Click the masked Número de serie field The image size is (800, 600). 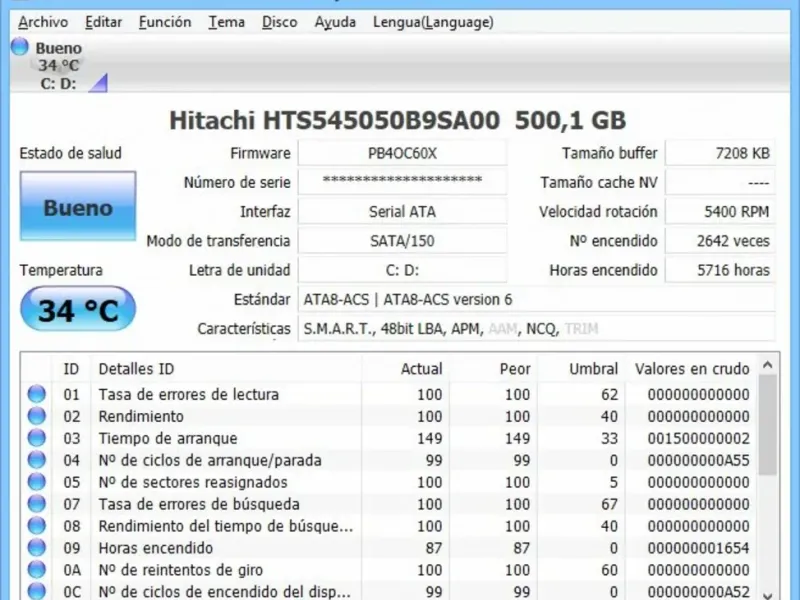click(x=403, y=182)
